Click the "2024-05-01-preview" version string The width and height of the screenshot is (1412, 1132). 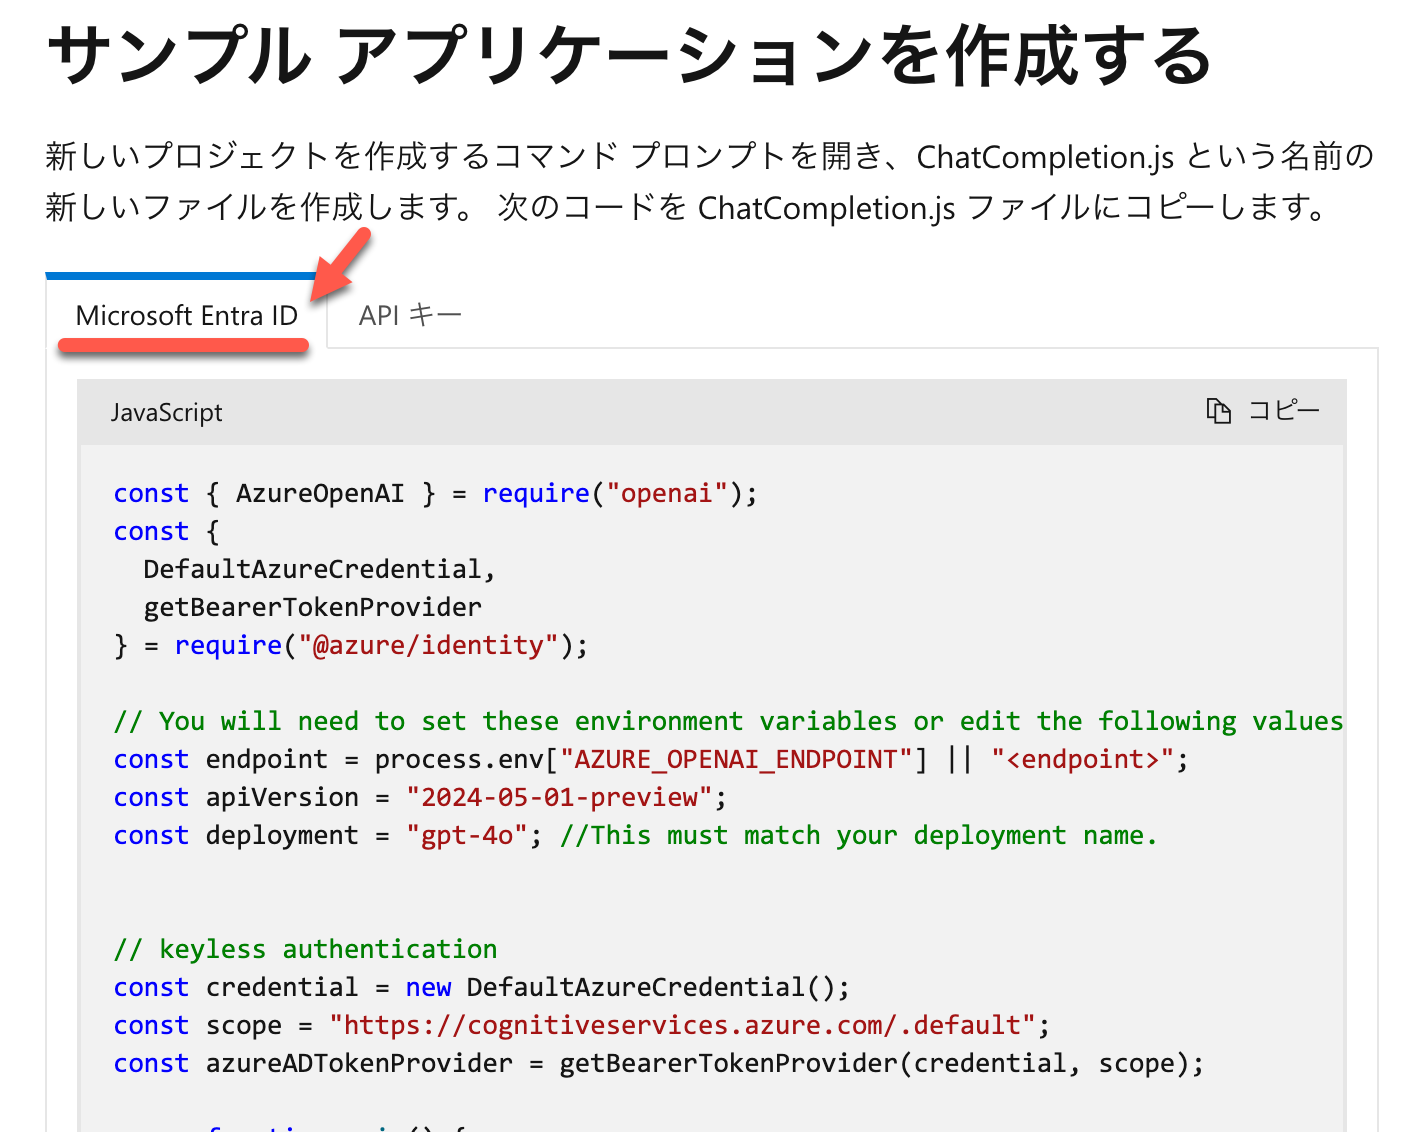559,797
